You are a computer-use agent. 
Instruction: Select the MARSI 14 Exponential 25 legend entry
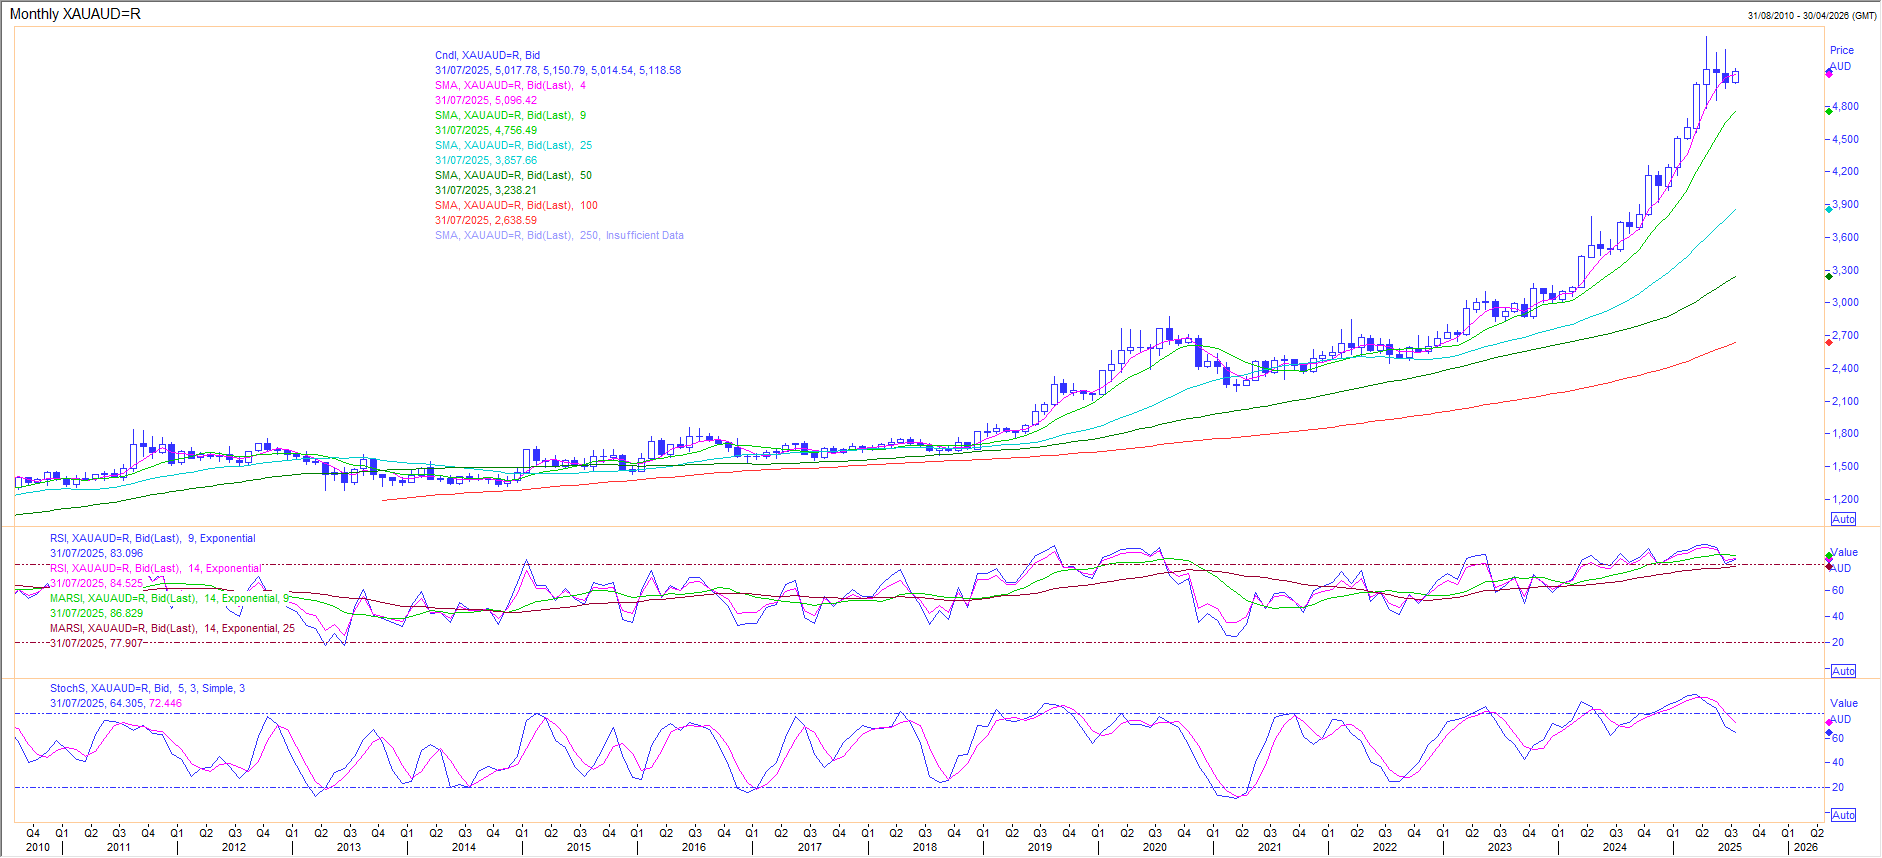(x=173, y=629)
